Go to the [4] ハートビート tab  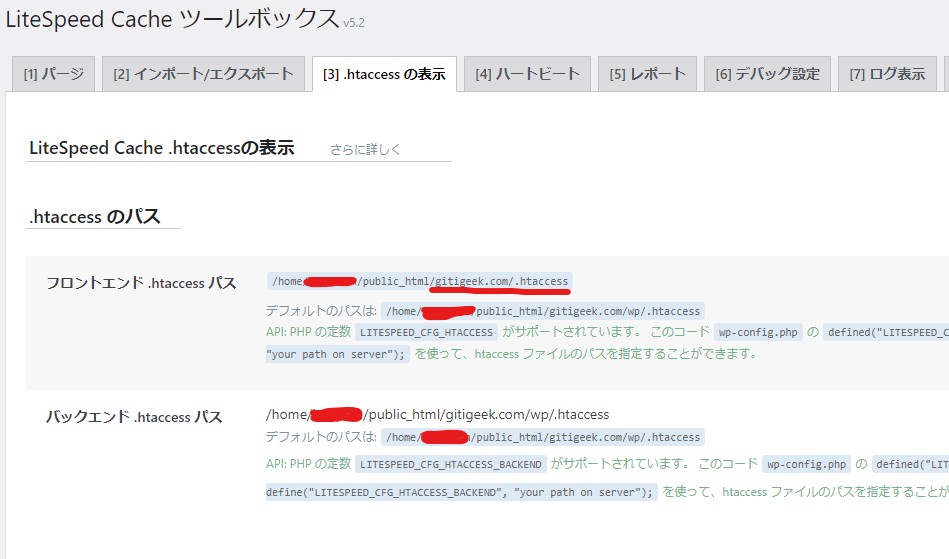coord(527,74)
